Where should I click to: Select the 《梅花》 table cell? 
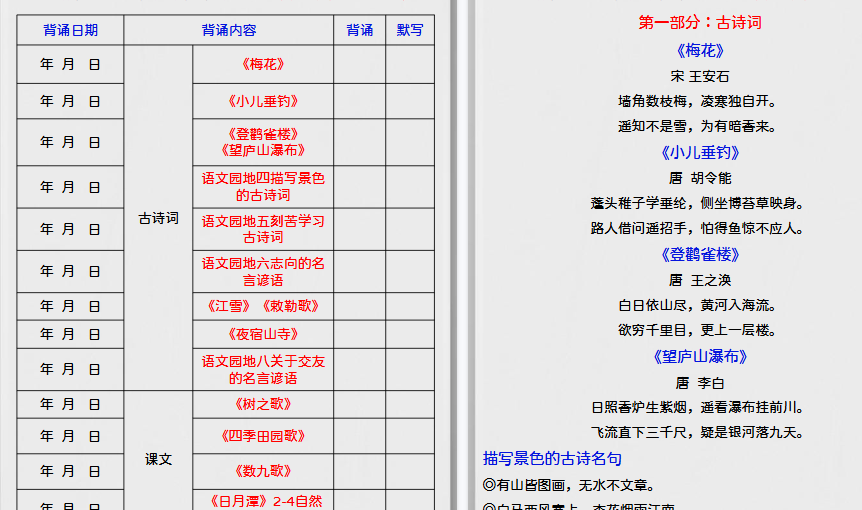pyautogui.click(x=263, y=64)
